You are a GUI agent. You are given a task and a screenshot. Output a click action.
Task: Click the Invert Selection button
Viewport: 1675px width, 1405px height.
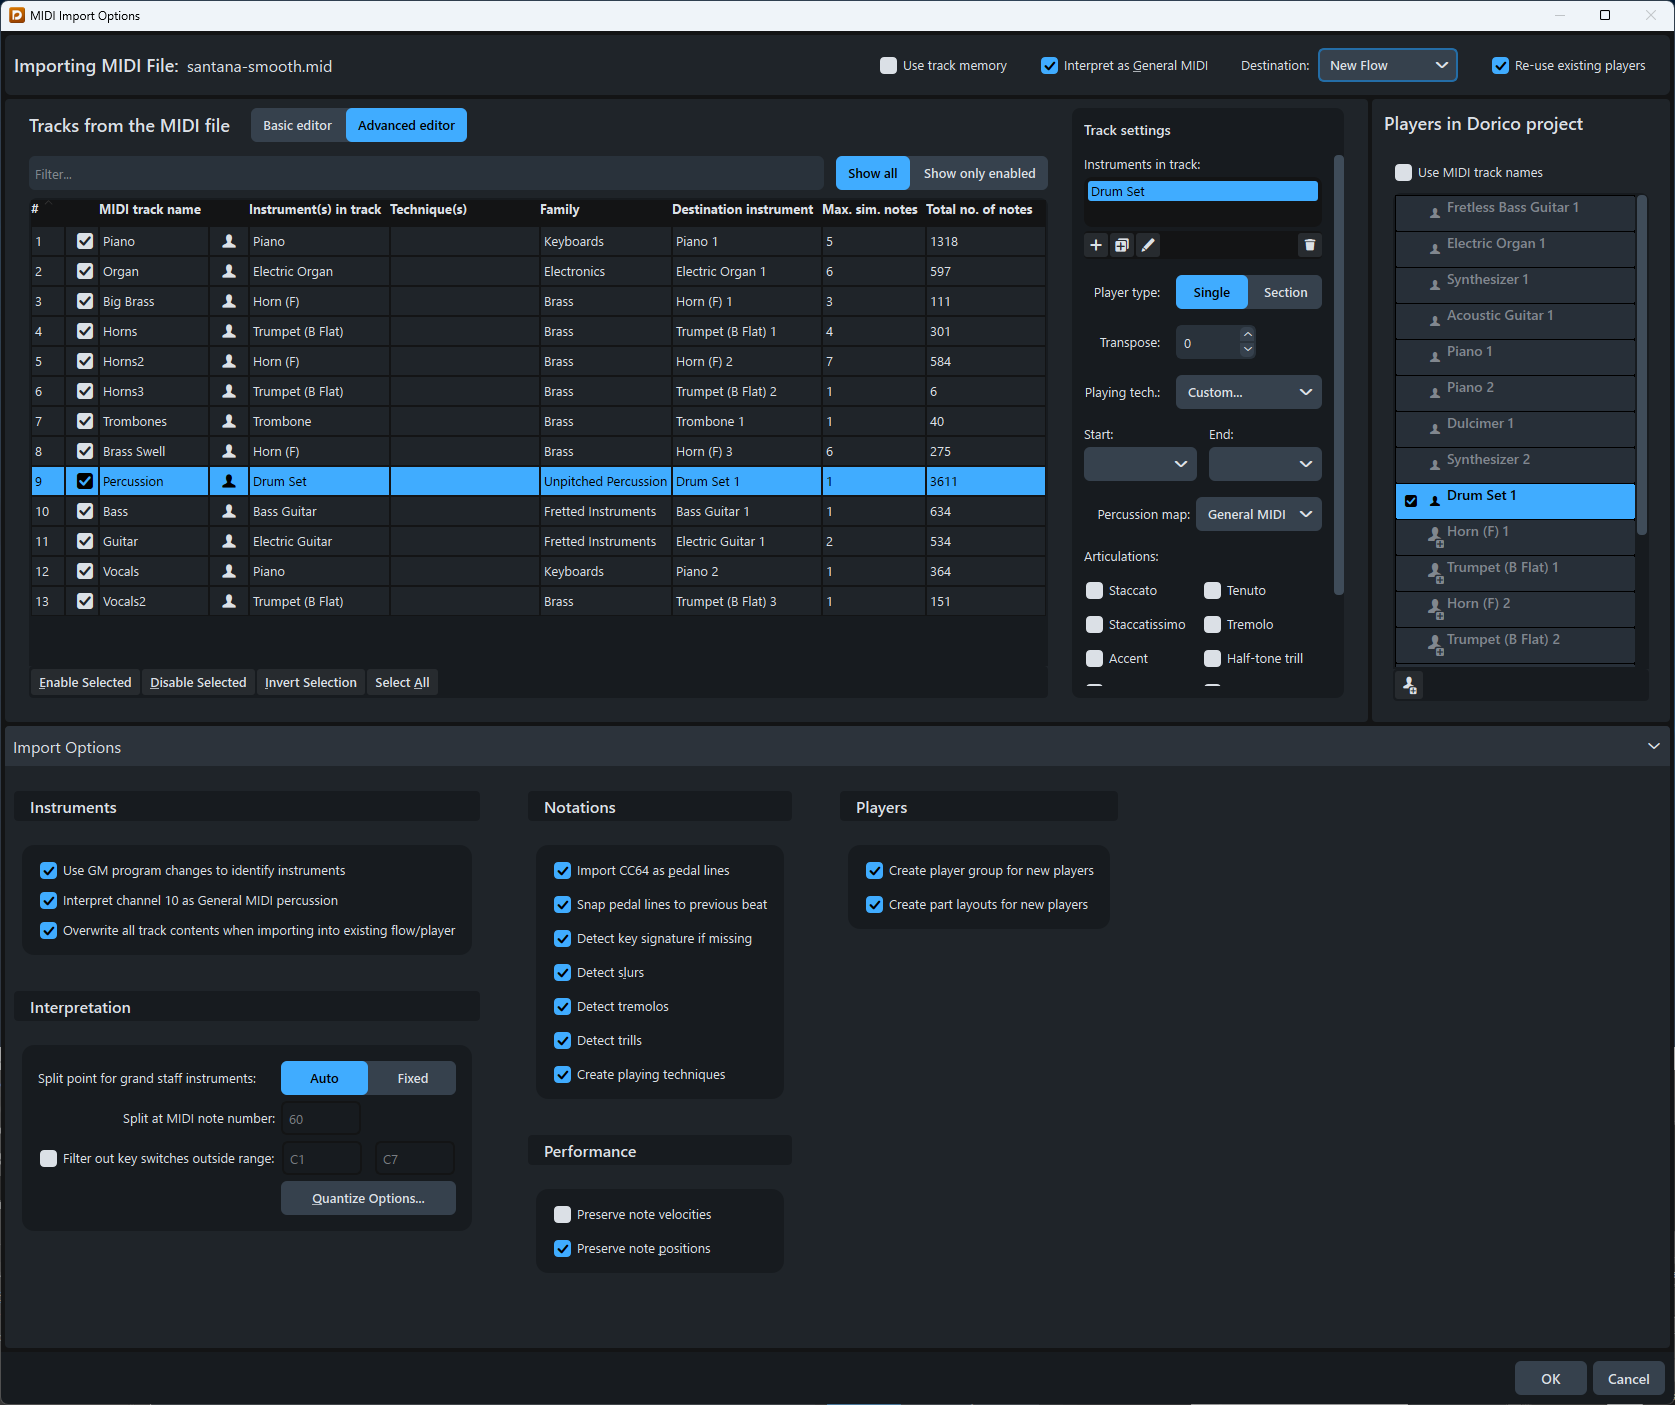(311, 682)
